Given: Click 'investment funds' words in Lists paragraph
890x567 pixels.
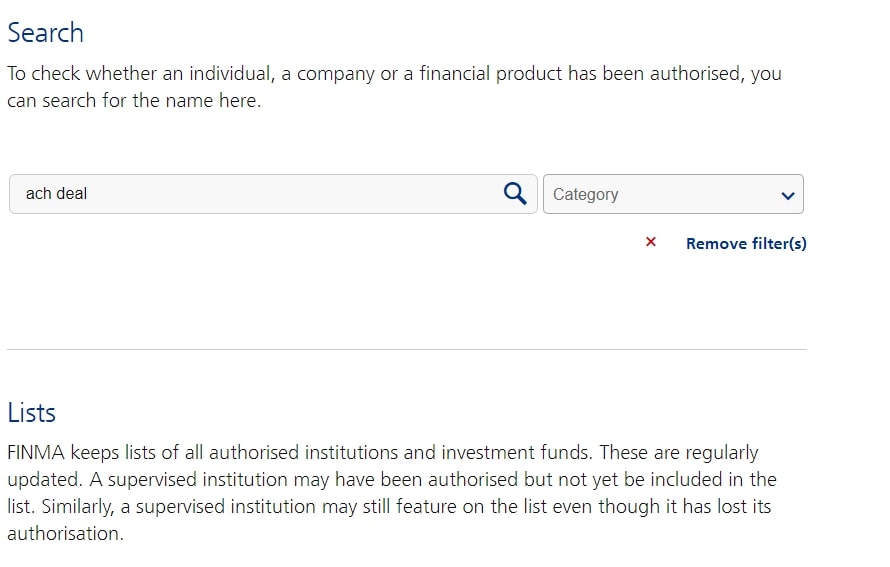Looking at the screenshot, I should click(x=517, y=452).
